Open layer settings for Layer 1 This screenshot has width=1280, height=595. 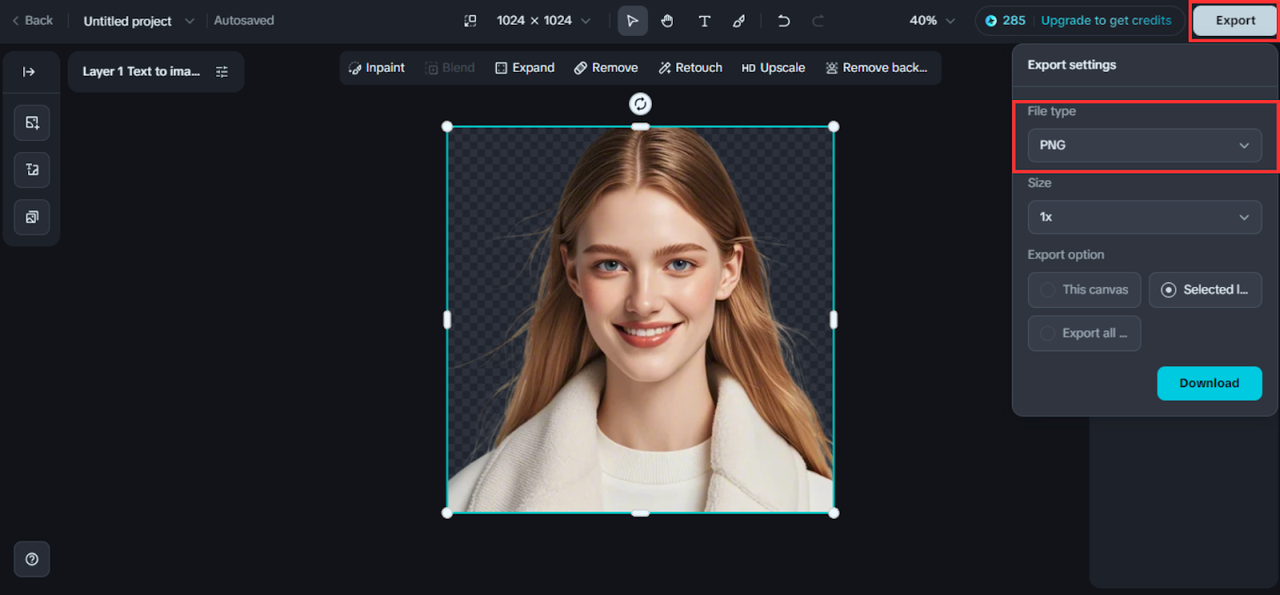(222, 72)
